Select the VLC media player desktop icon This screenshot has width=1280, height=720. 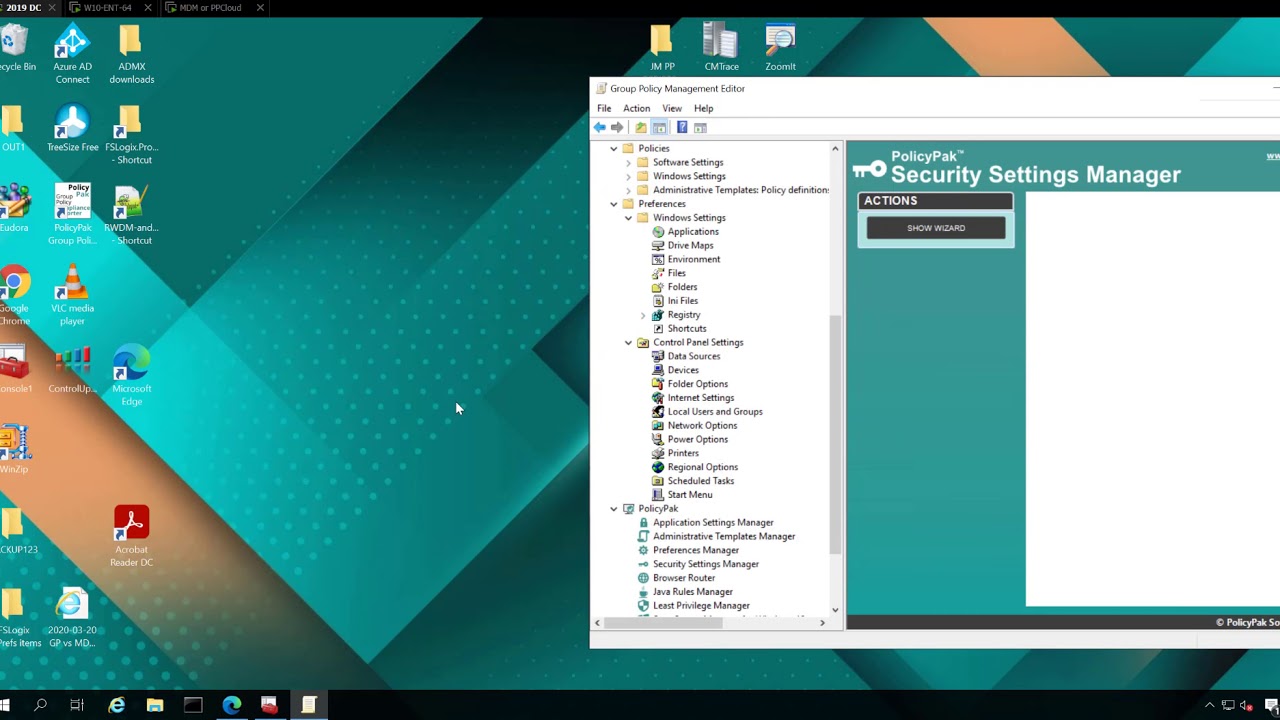coord(72,295)
